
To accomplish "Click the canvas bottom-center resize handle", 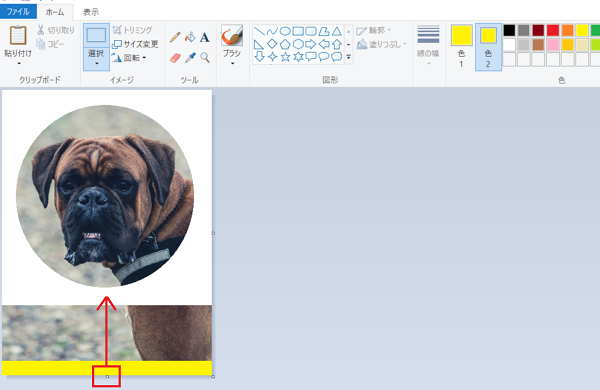I will click(x=107, y=377).
